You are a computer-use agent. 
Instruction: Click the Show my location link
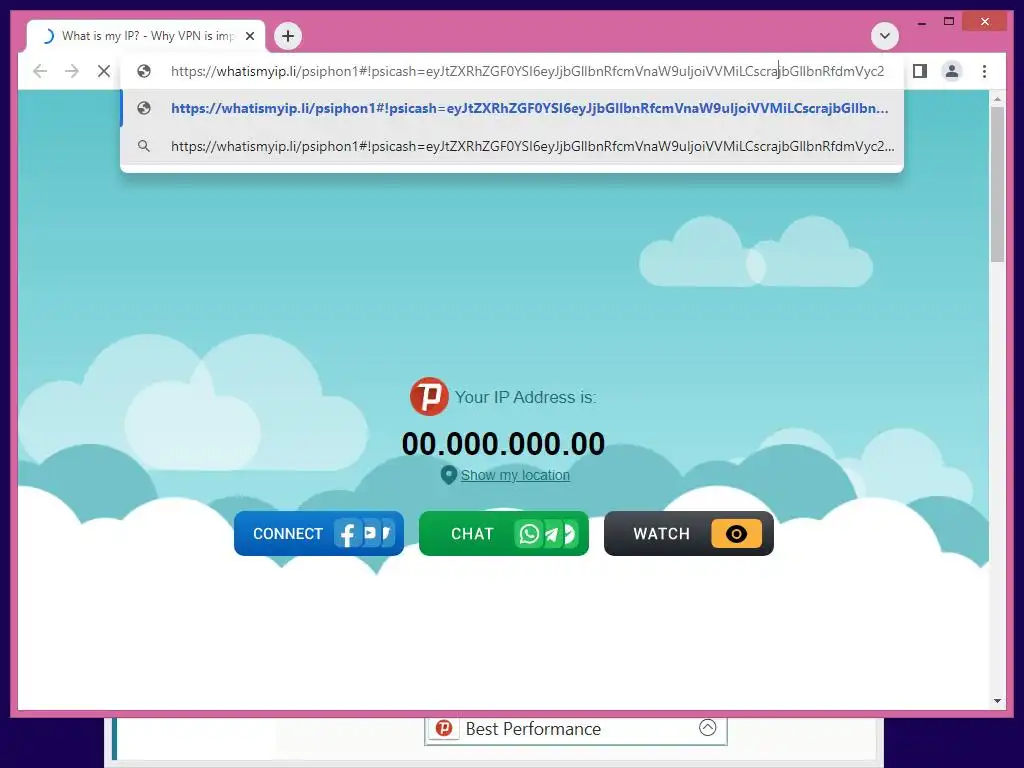(x=515, y=475)
